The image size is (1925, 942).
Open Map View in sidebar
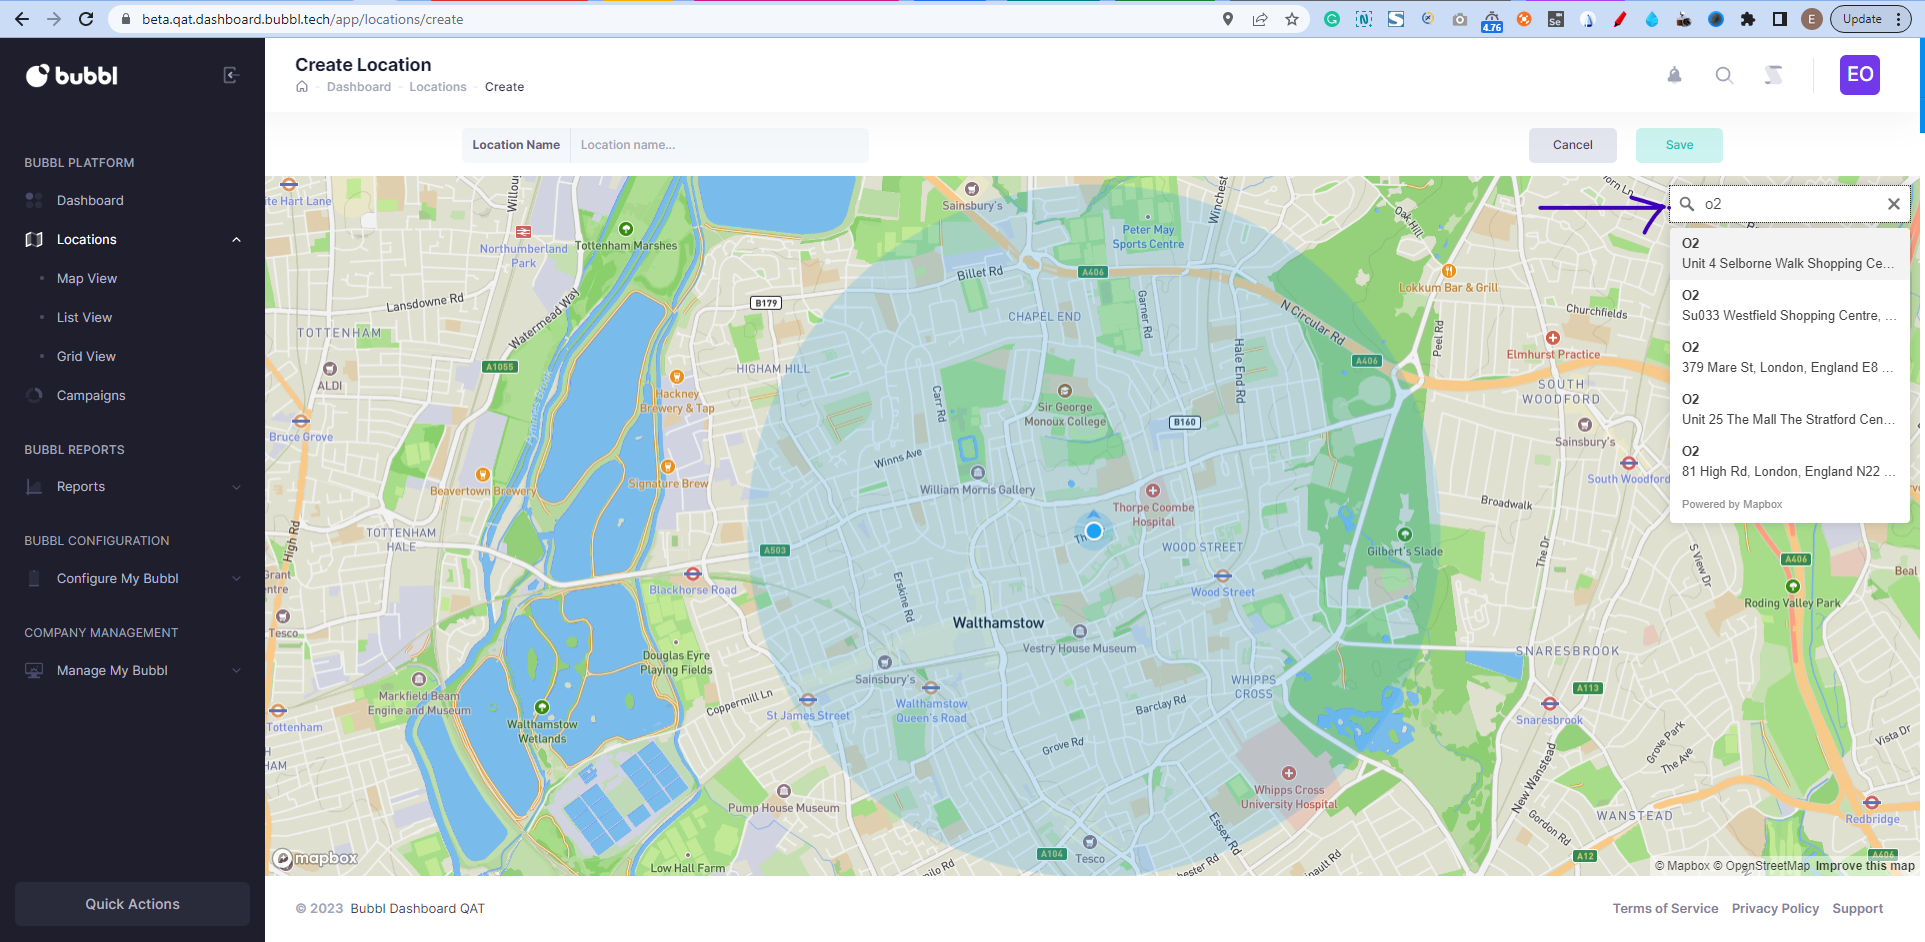click(x=87, y=278)
